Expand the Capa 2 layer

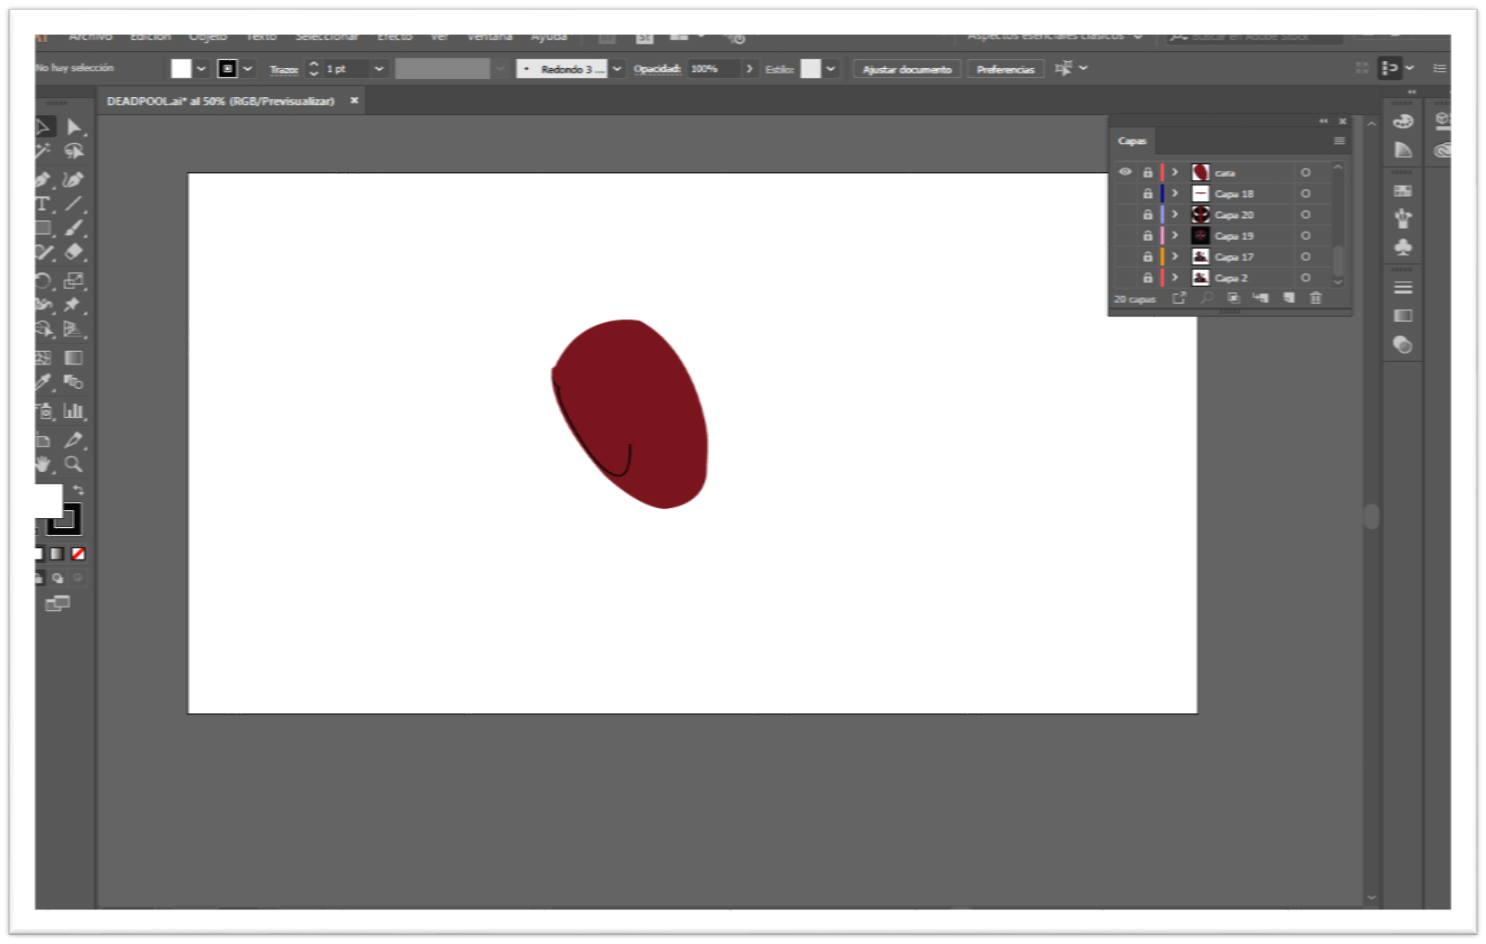click(x=1175, y=277)
